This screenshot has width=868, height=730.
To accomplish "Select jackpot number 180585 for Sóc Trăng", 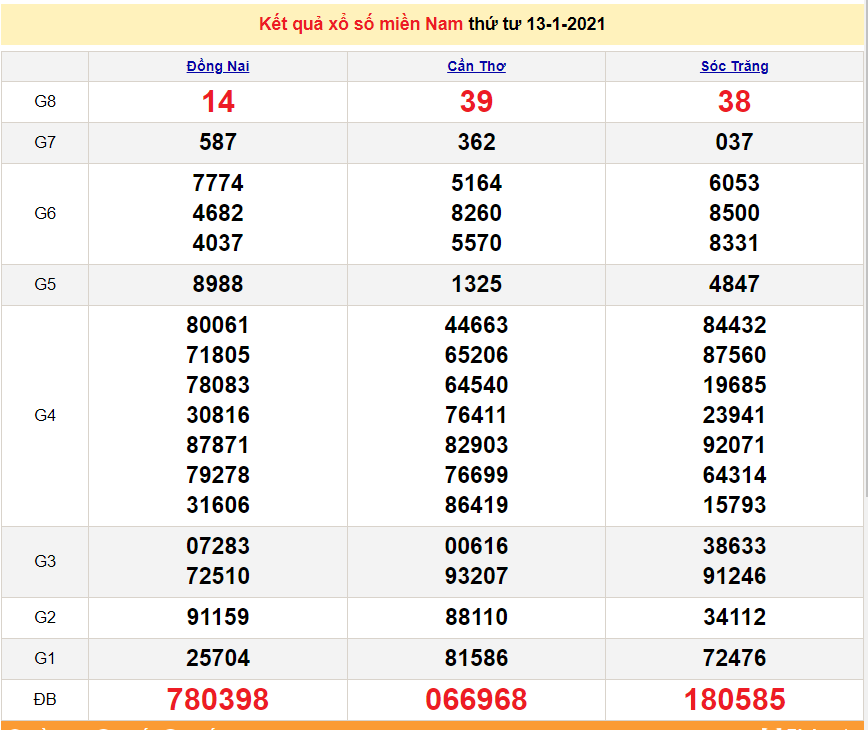I will click(735, 699).
